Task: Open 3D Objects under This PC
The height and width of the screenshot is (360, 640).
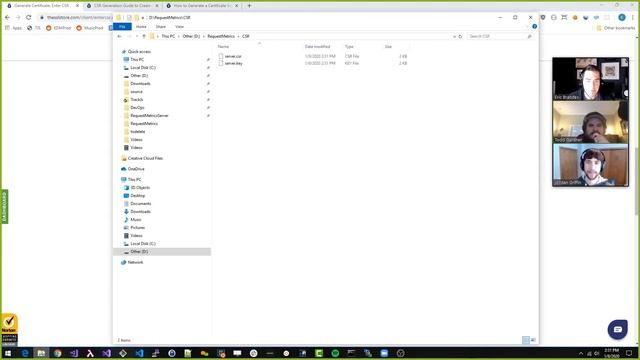Action: (x=140, y=188)
